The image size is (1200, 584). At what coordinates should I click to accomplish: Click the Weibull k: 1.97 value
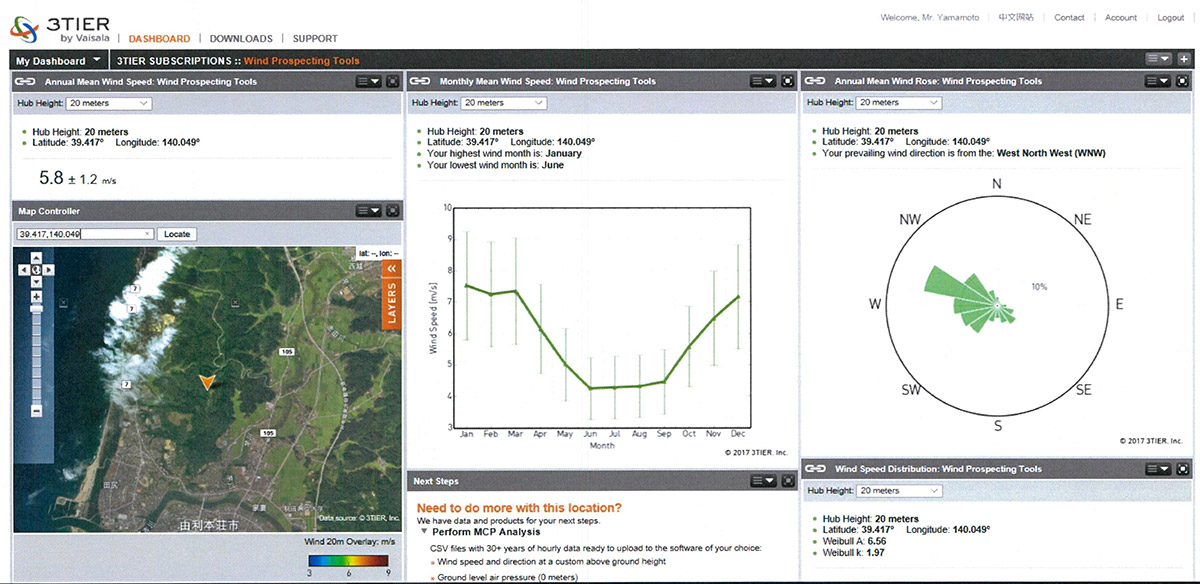pyautogui.click(x=853, y=552)
